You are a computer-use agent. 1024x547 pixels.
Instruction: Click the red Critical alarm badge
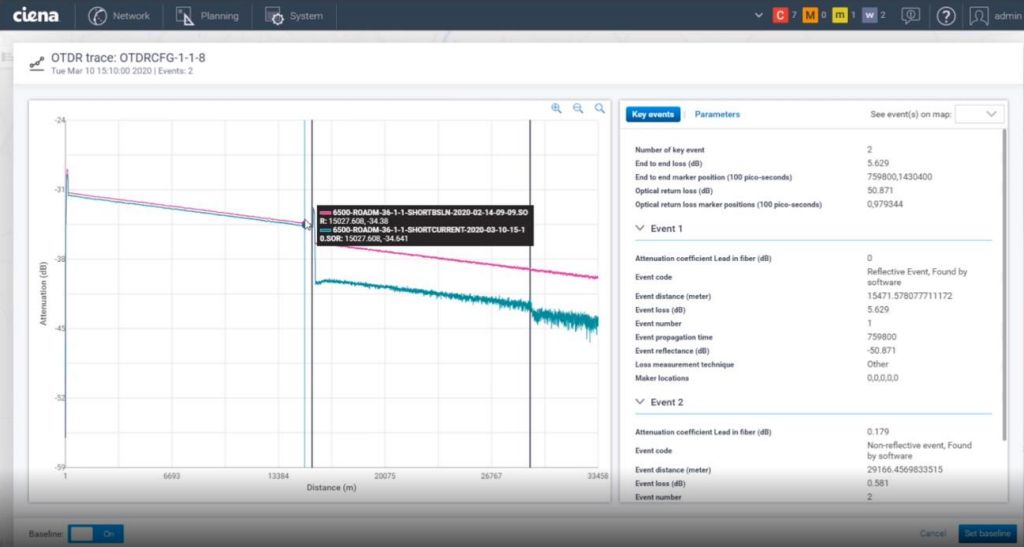(x=780, y=15)
